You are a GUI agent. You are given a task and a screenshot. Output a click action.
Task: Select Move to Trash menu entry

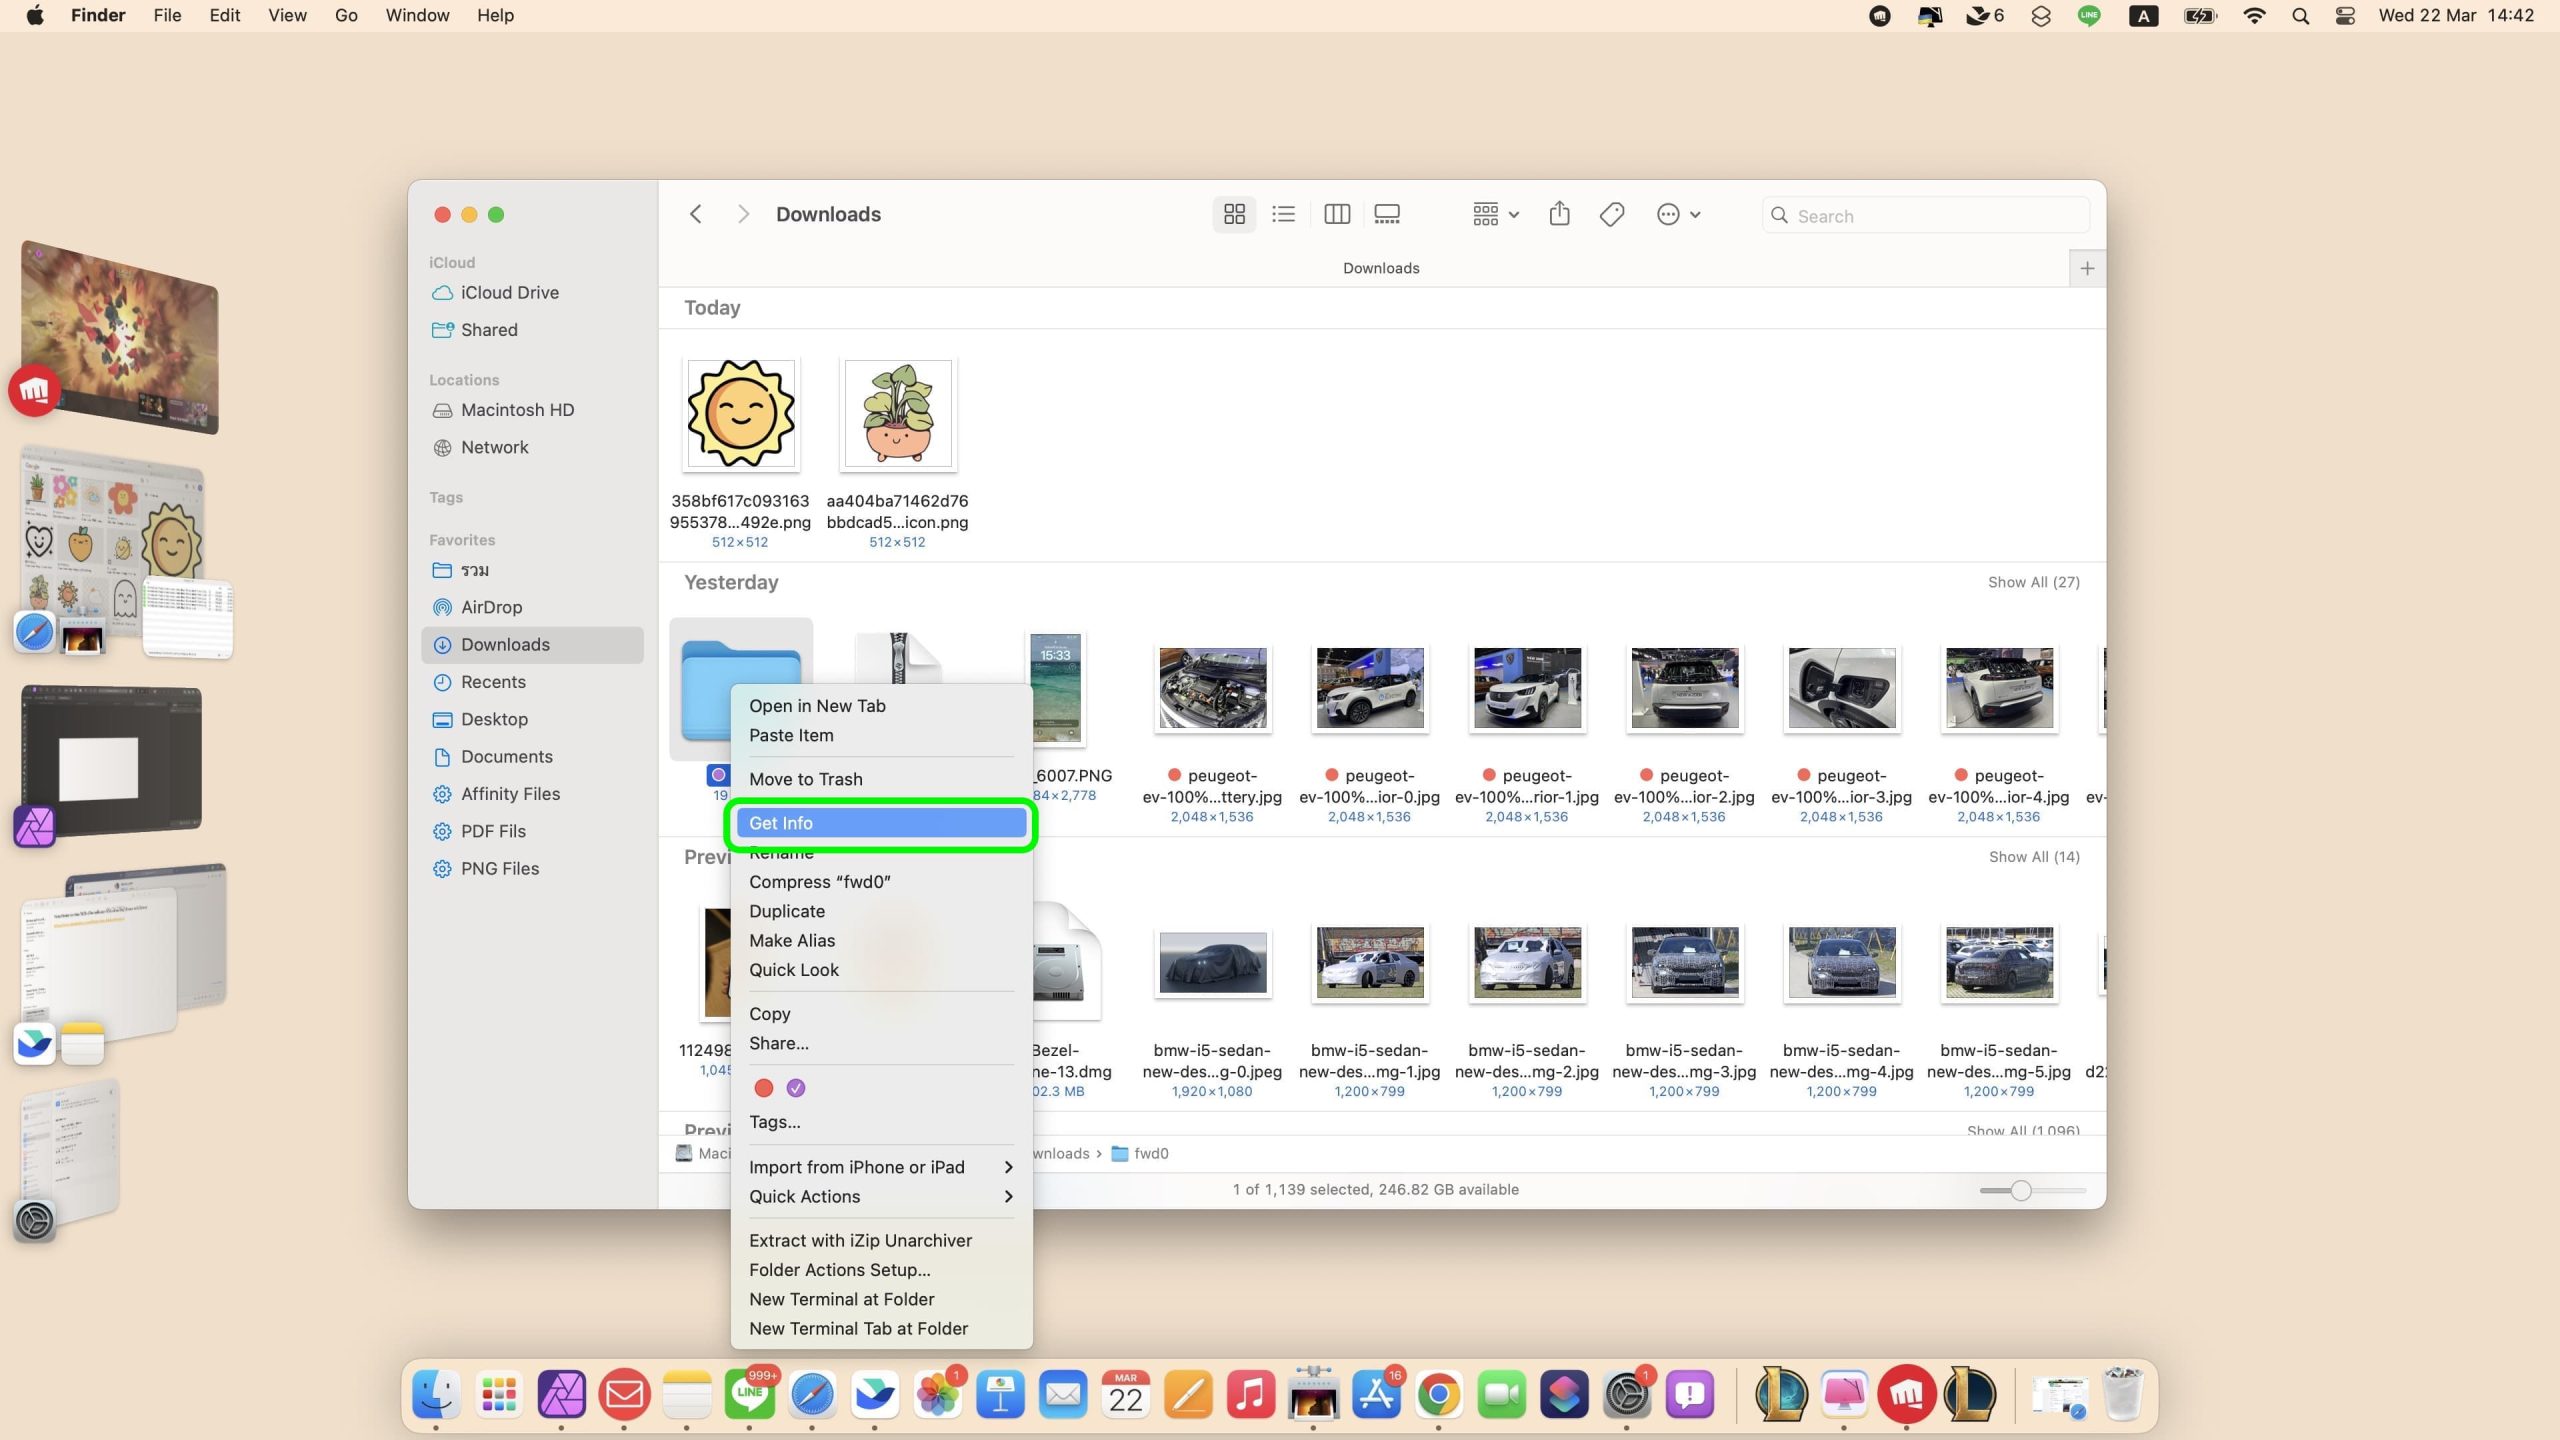(806, 779)
